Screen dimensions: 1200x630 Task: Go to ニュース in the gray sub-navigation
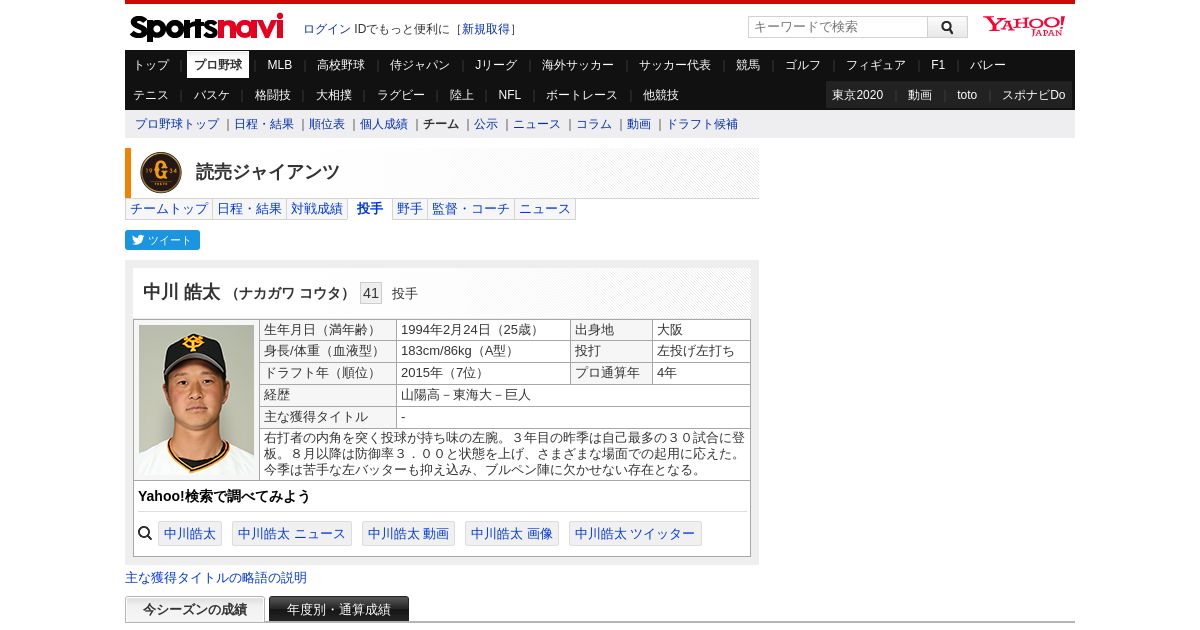click(537, 124)
